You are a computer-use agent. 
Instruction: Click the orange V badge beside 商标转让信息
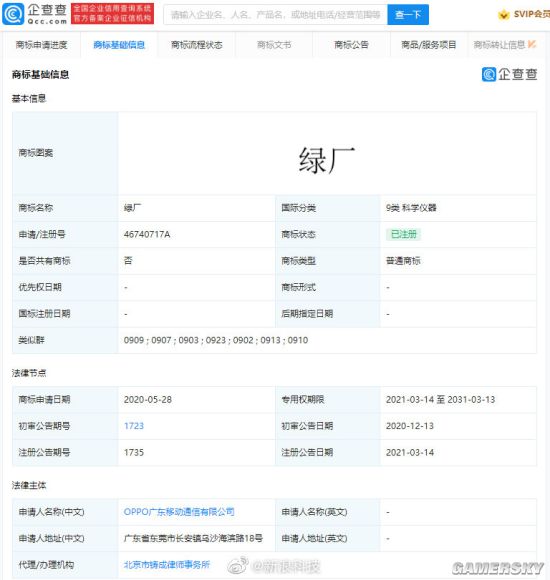coord(532,44)
